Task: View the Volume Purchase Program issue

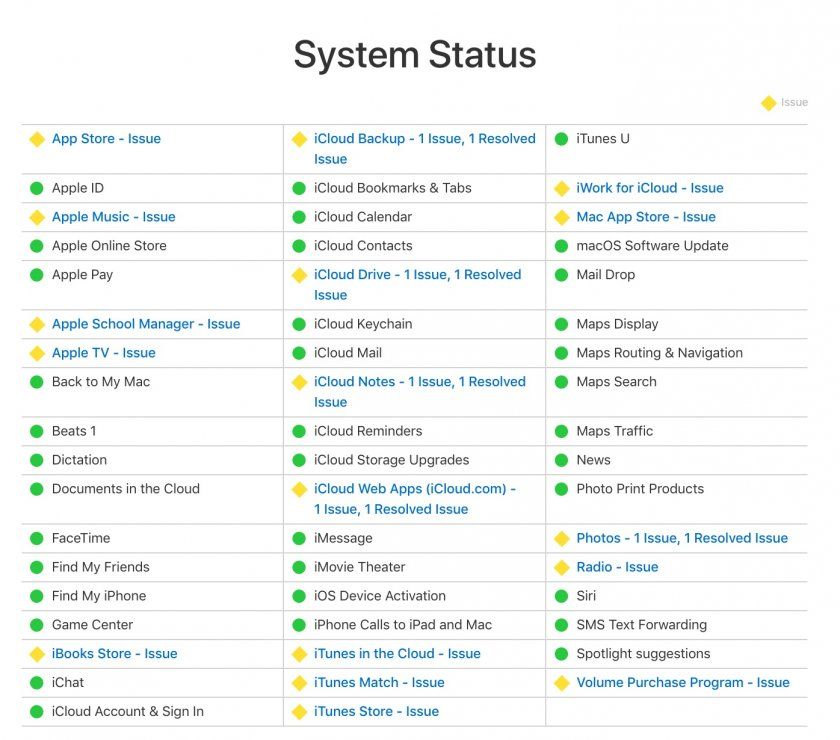Action: 682,683
